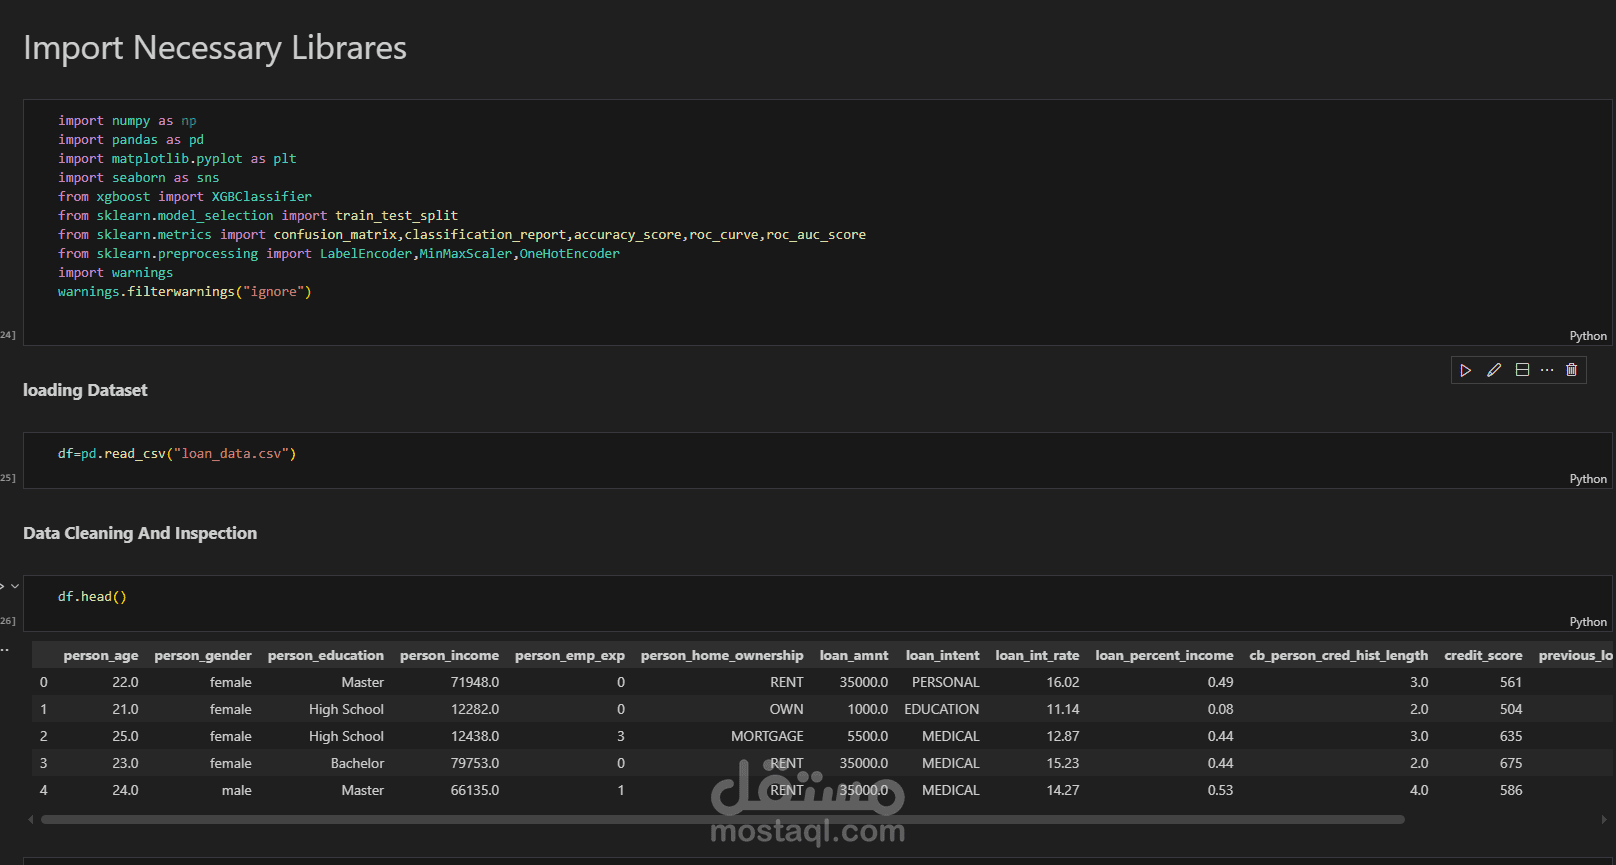Viewport: 1616px width, 865px height.
Task: Split the cell using the split icon
Action: pyautogui.click(x=1522, y=370)
